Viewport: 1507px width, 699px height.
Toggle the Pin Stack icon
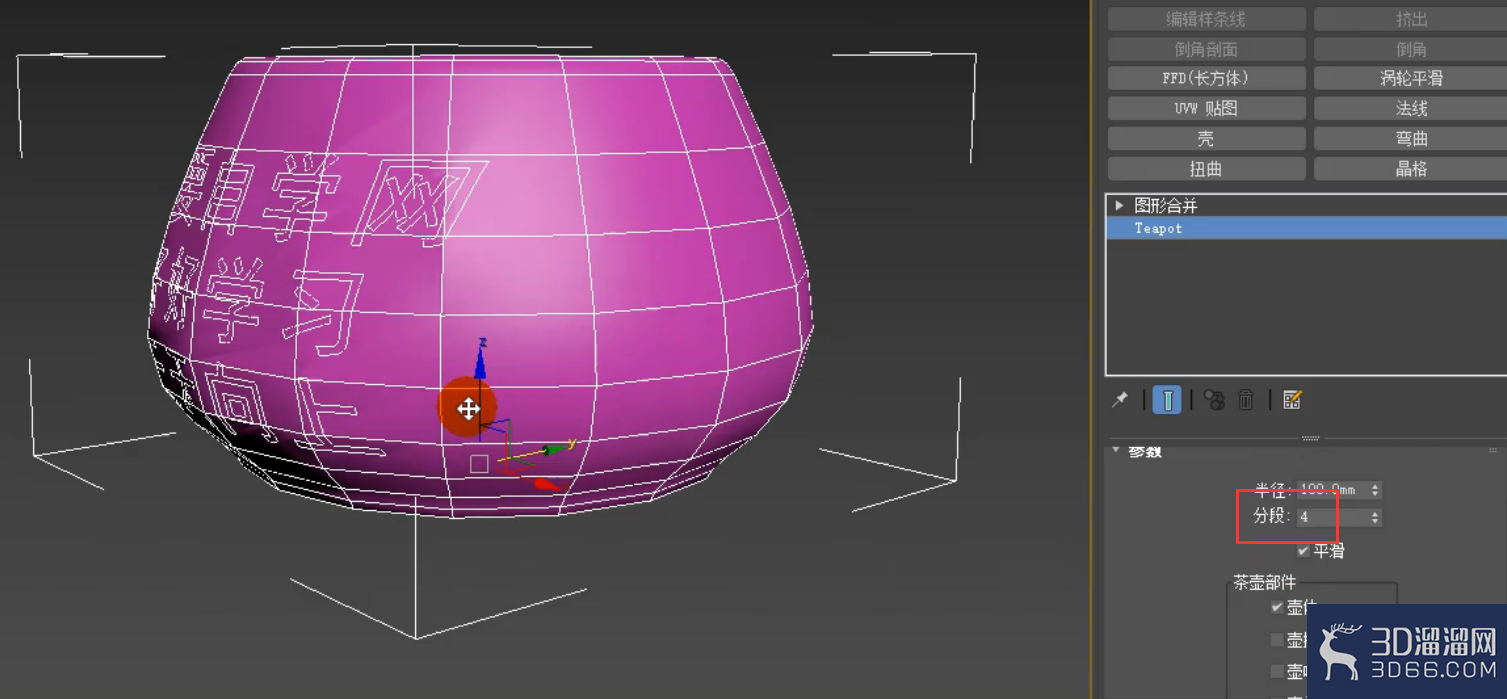coord(1119,400)
